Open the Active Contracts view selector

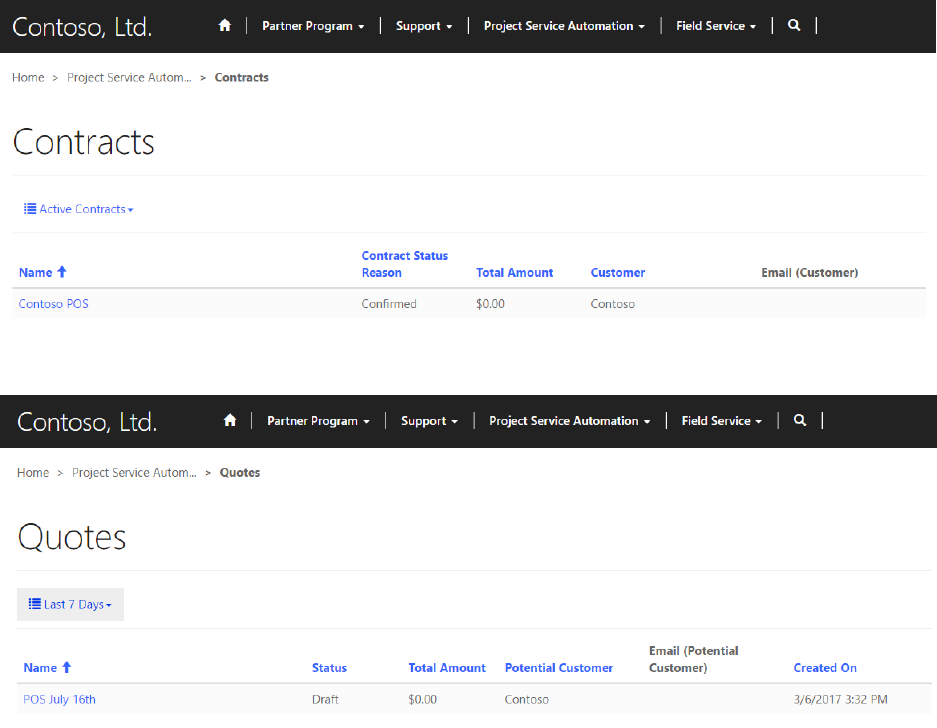pos(79,209)
